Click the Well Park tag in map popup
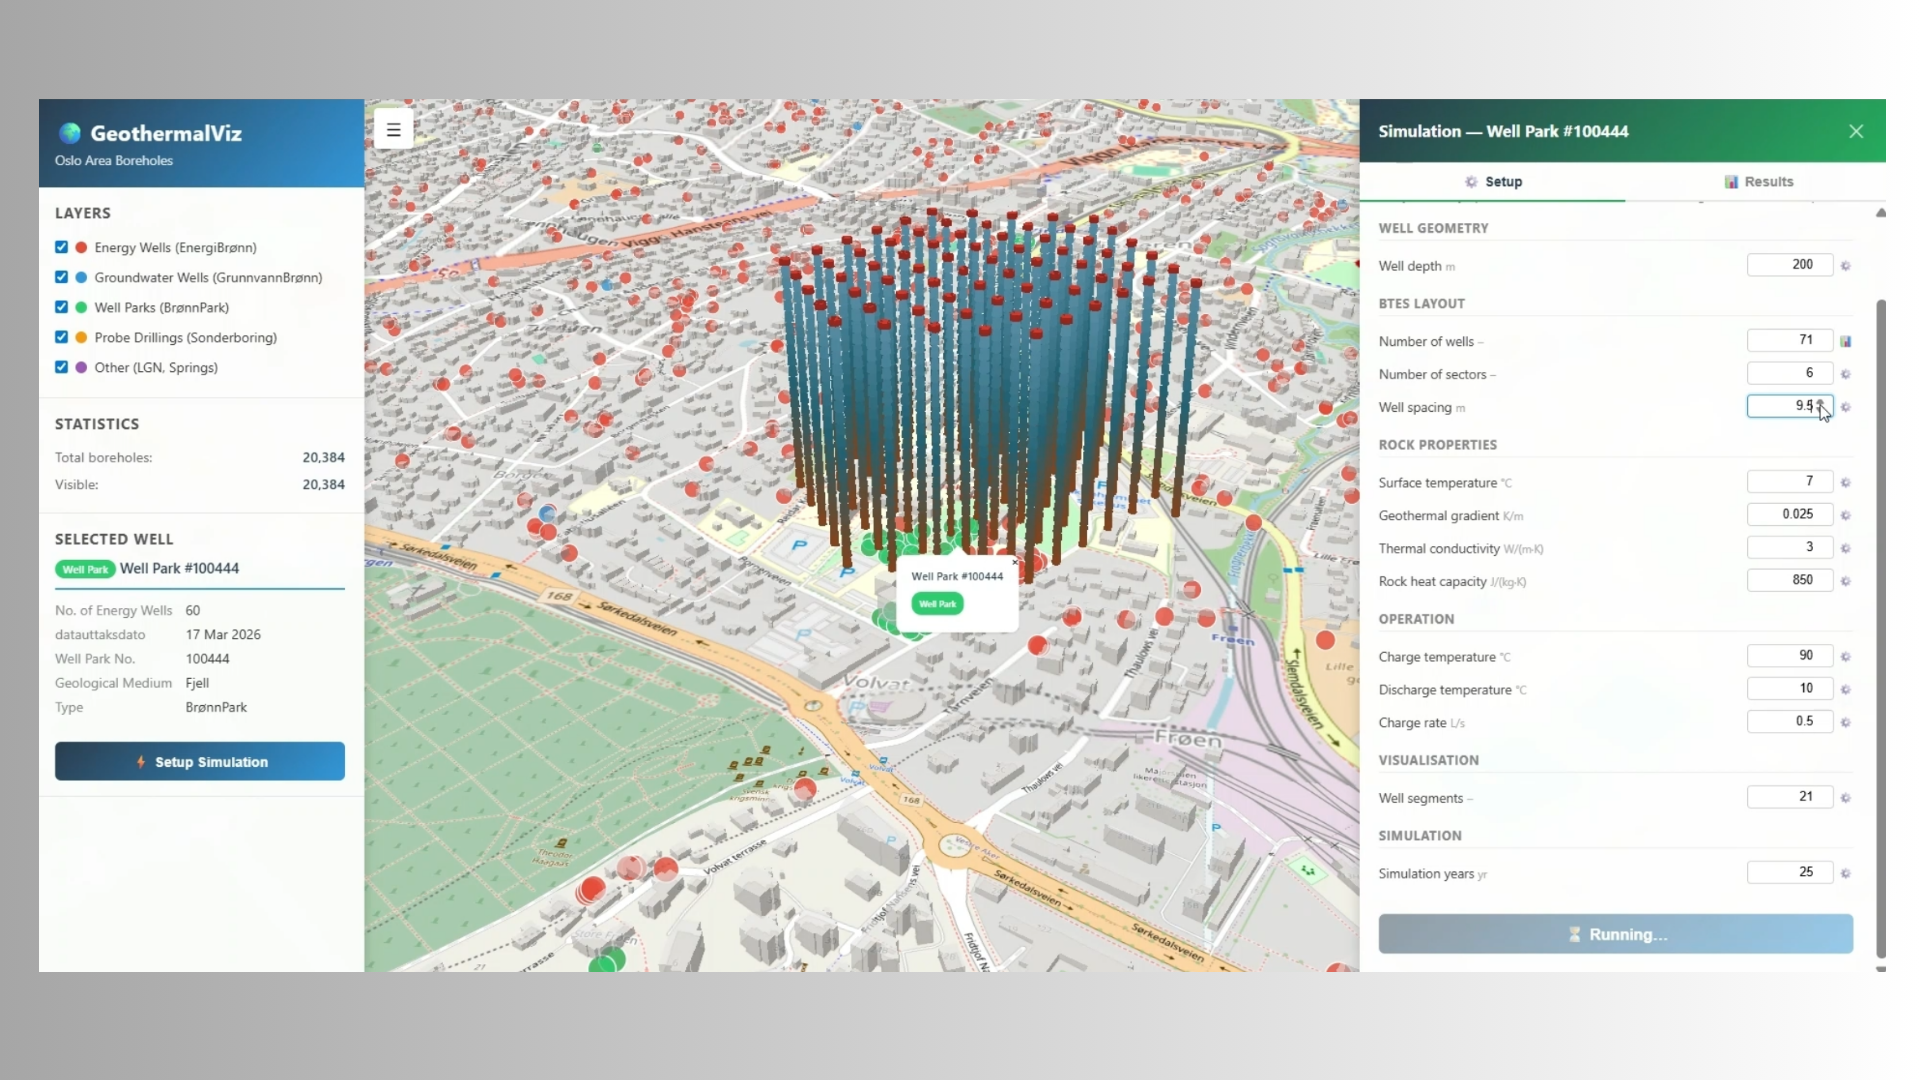 [937, 604]
